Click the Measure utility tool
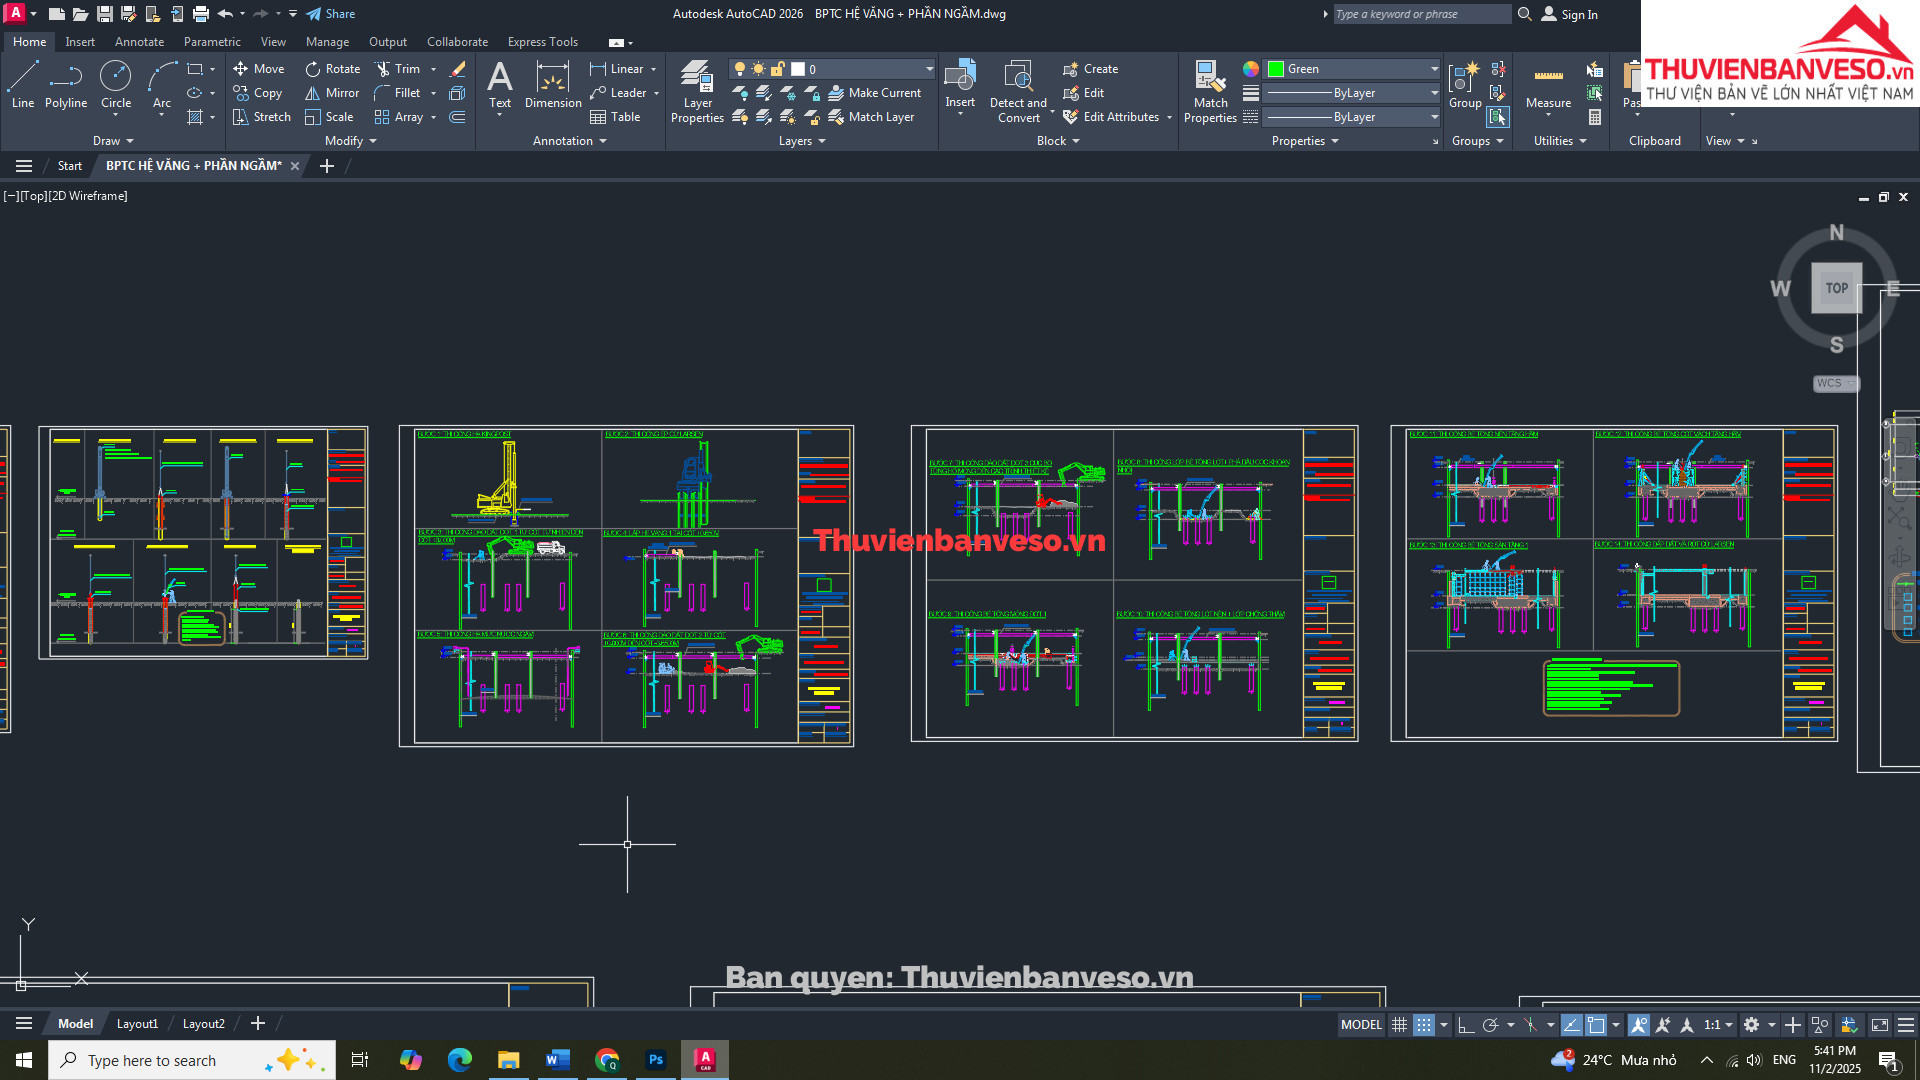 [x=1548, y=84]
